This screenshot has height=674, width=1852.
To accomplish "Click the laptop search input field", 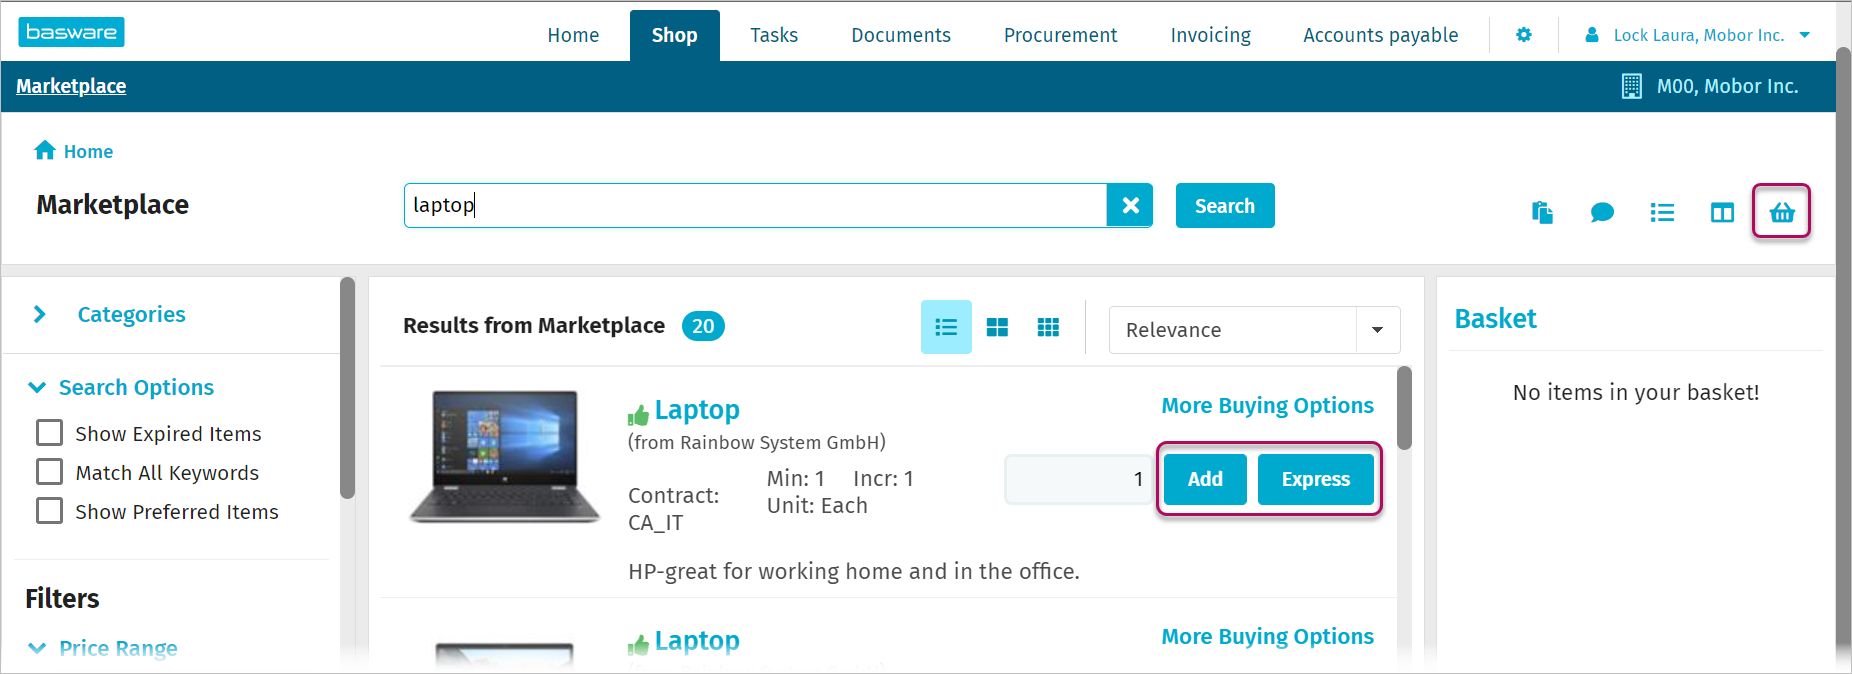I will (x=755, y=205).
